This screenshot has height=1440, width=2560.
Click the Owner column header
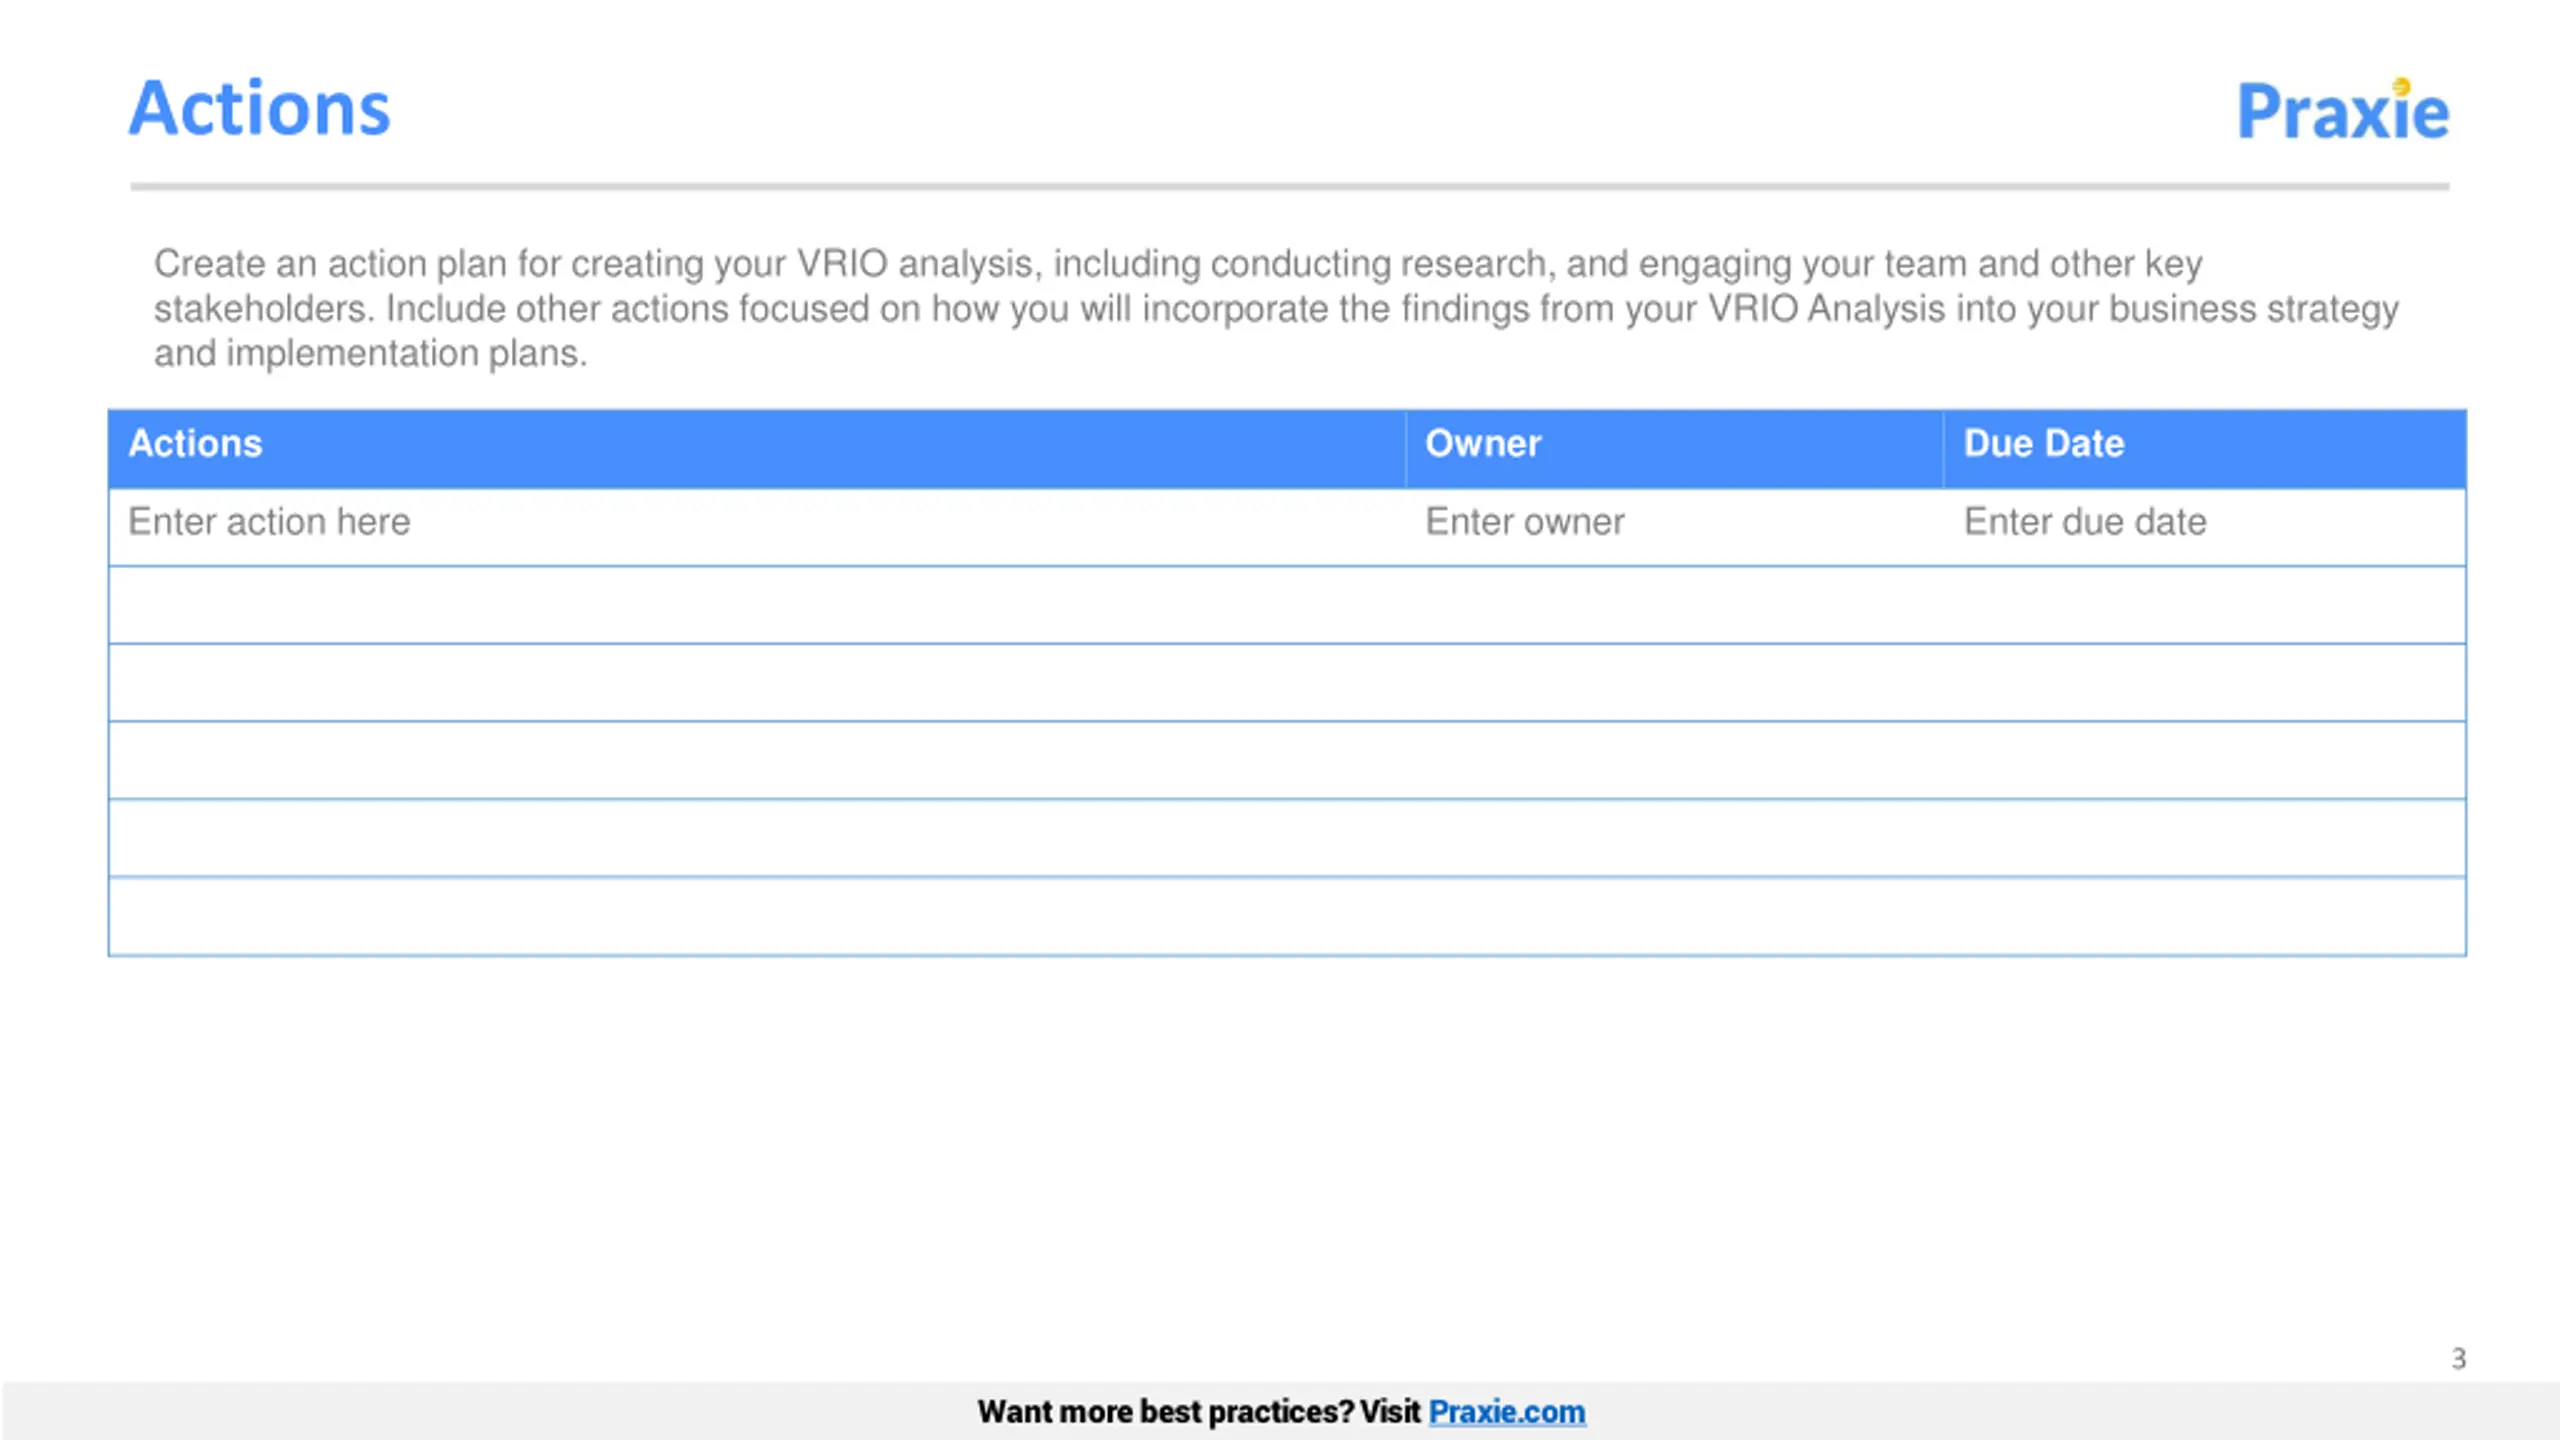[x=1483, y=444]
